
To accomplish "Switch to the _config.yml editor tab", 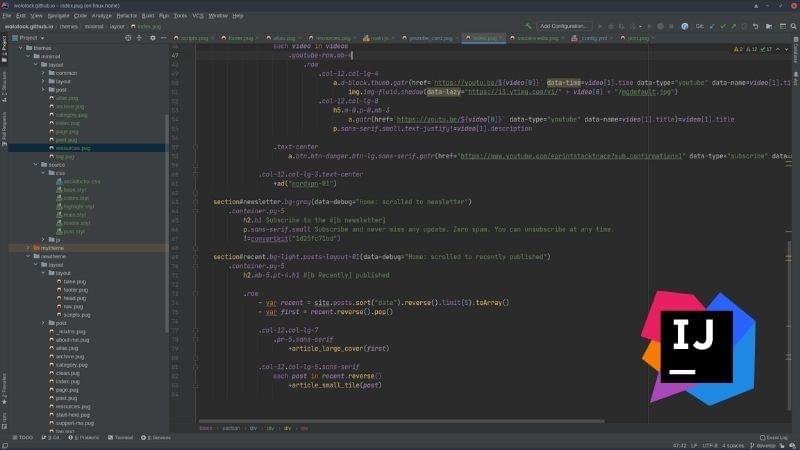I will point(595,38).
